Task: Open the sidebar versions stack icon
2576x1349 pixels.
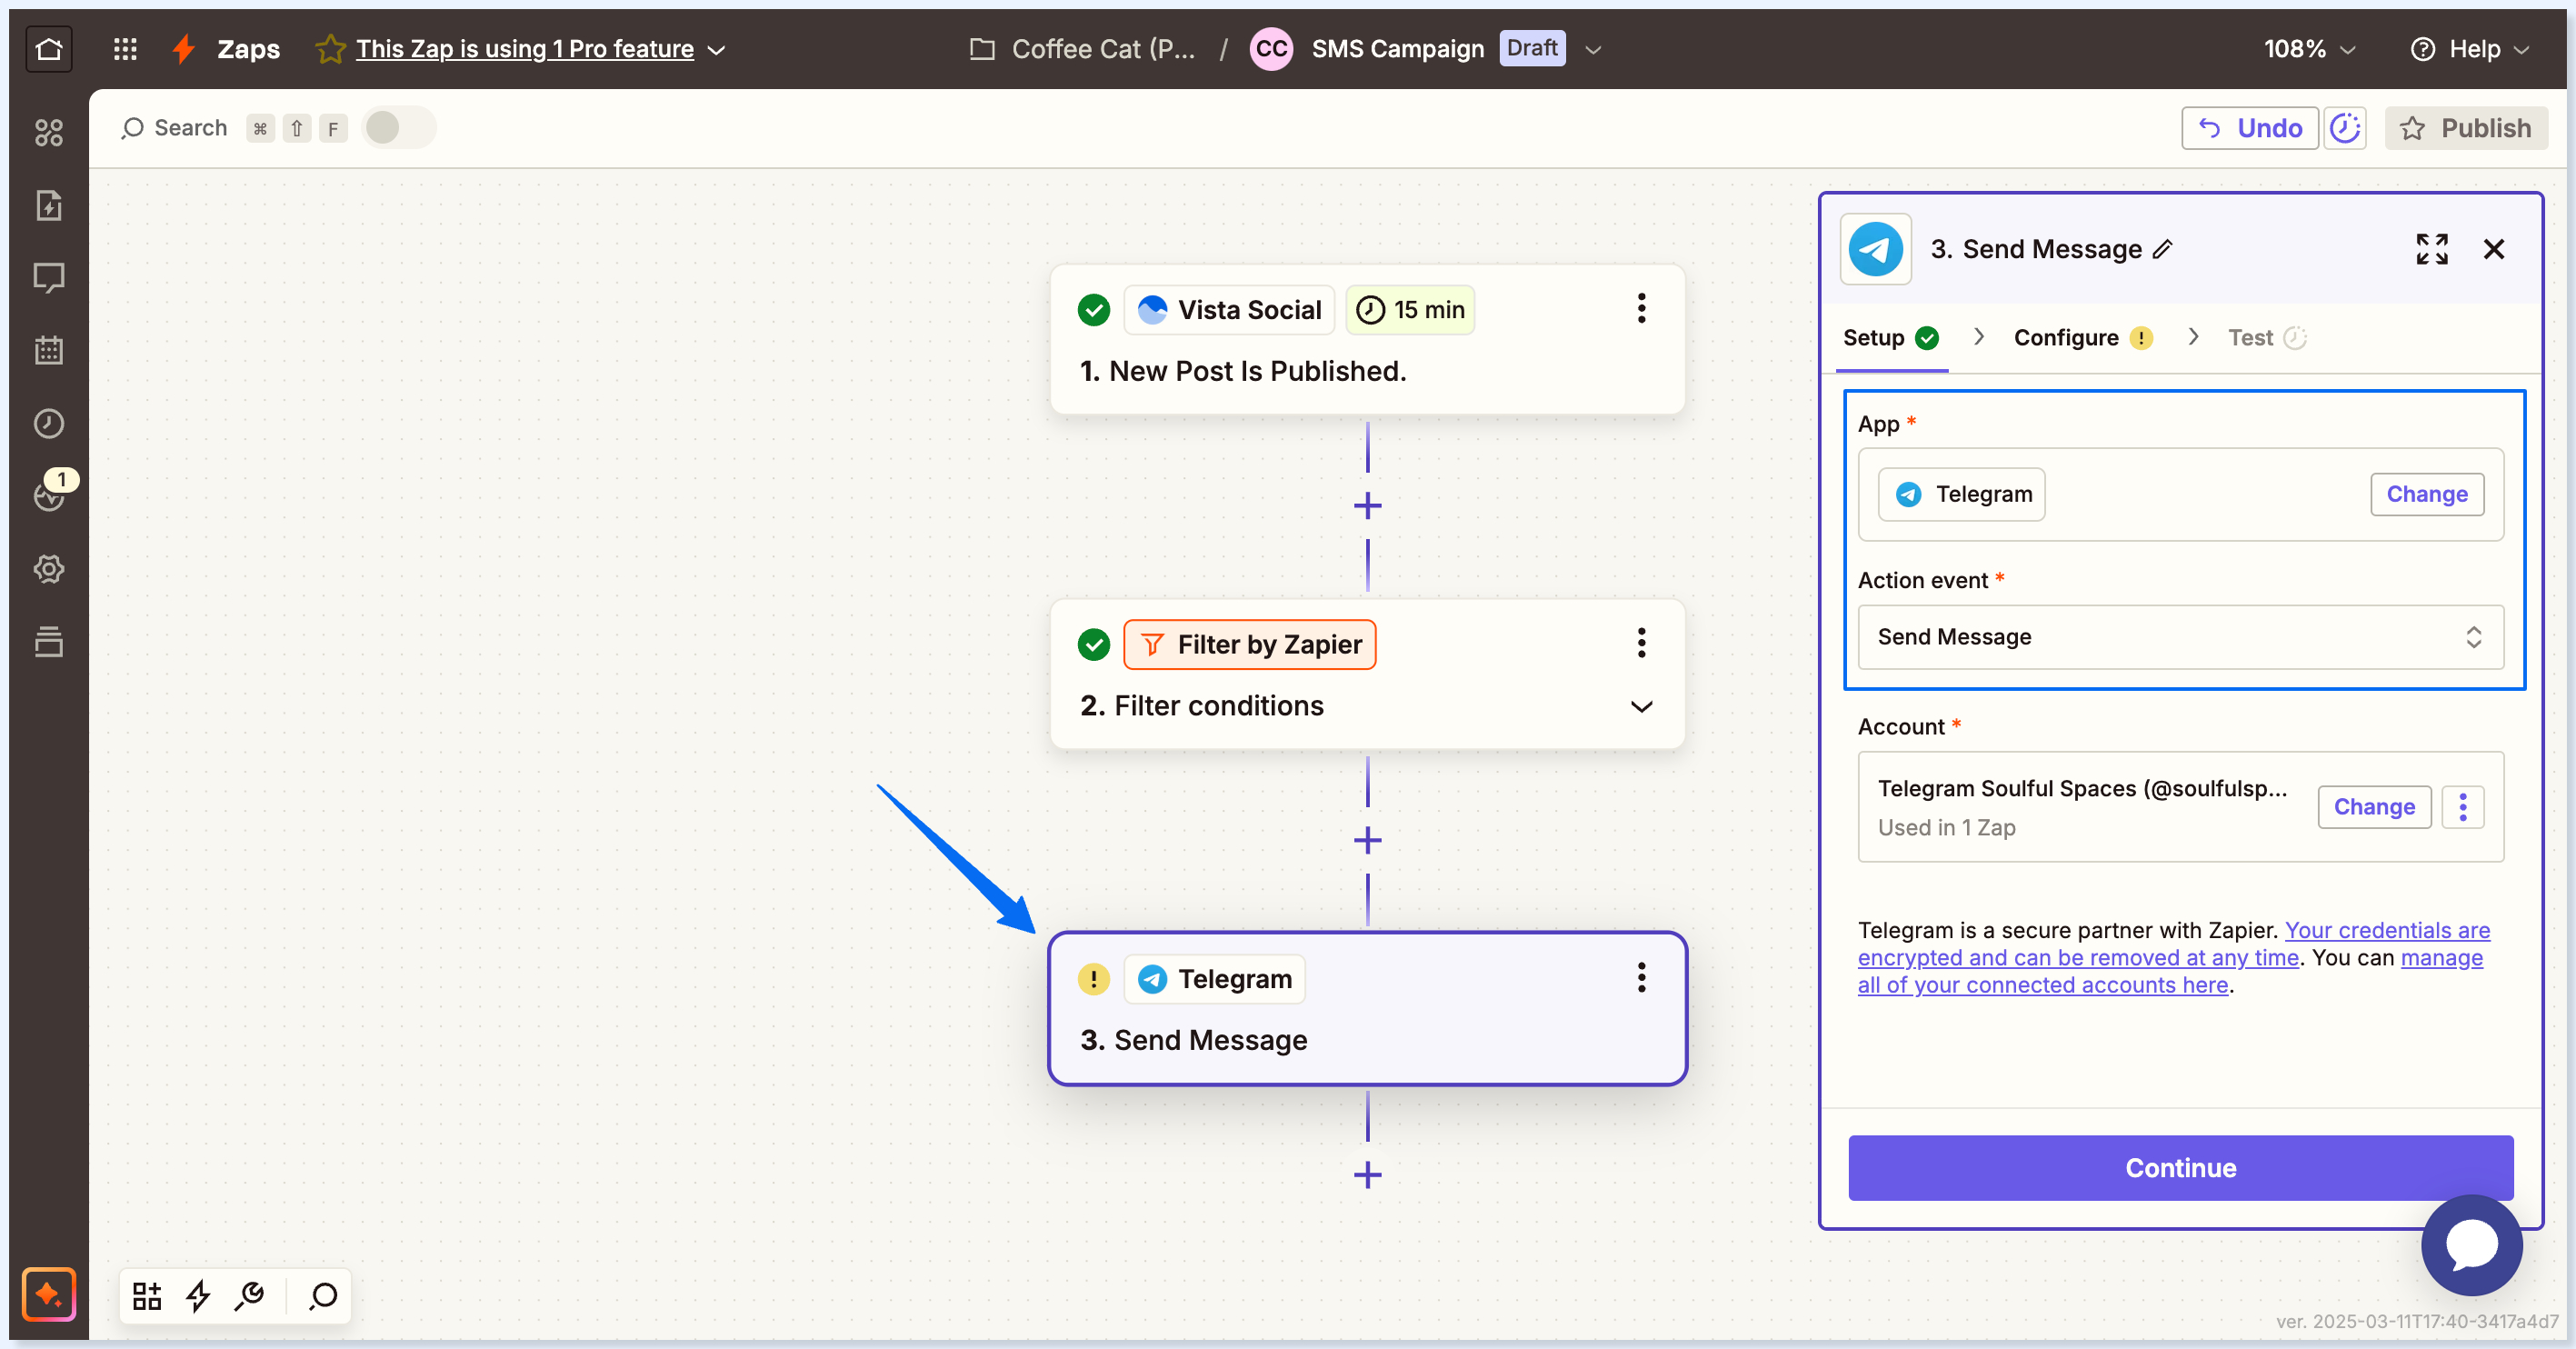Action: click(49, 642)
